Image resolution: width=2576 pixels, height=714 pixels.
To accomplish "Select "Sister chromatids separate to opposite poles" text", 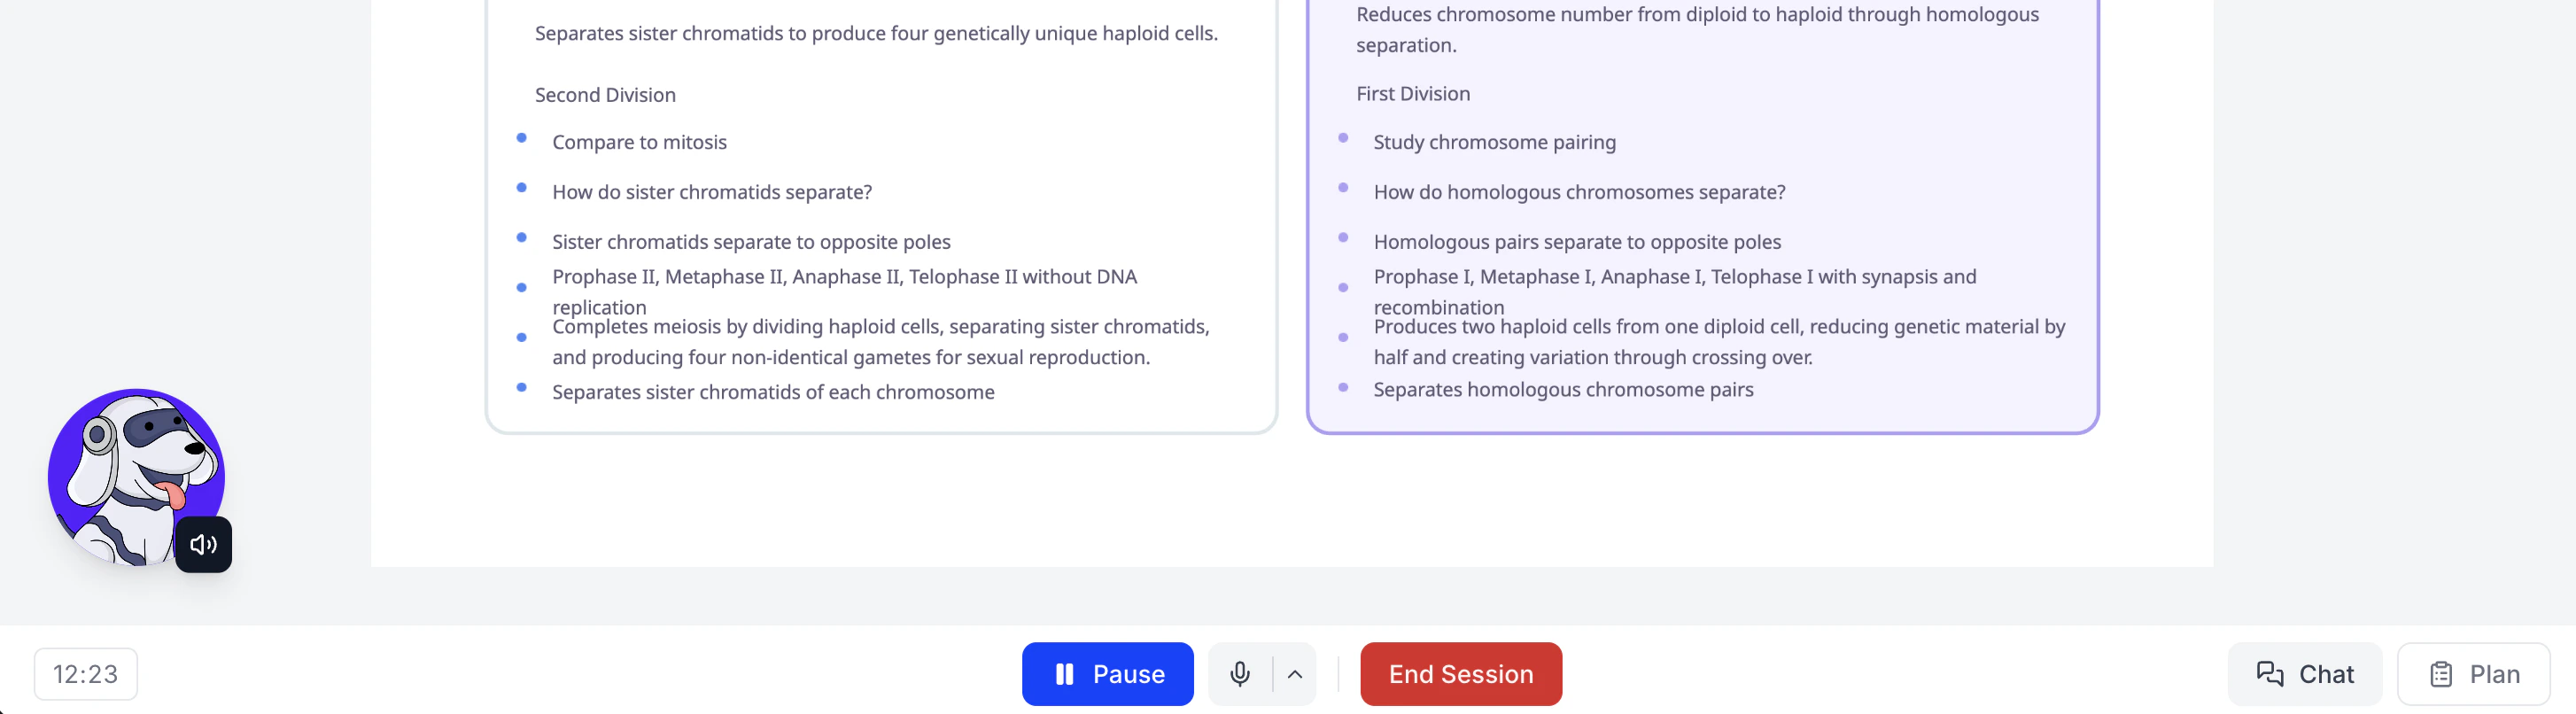I will 750,242.
